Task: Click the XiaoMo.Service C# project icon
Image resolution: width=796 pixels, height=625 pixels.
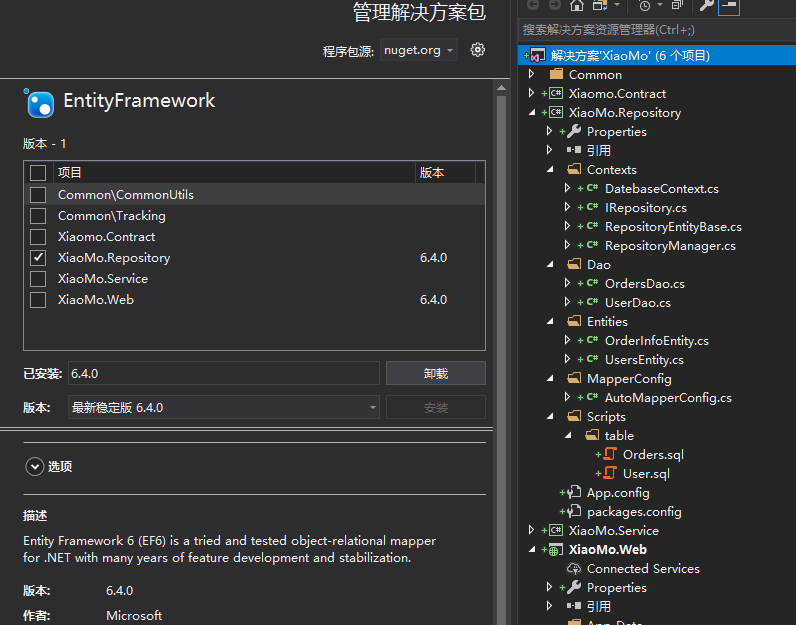Action: point(556,531)
